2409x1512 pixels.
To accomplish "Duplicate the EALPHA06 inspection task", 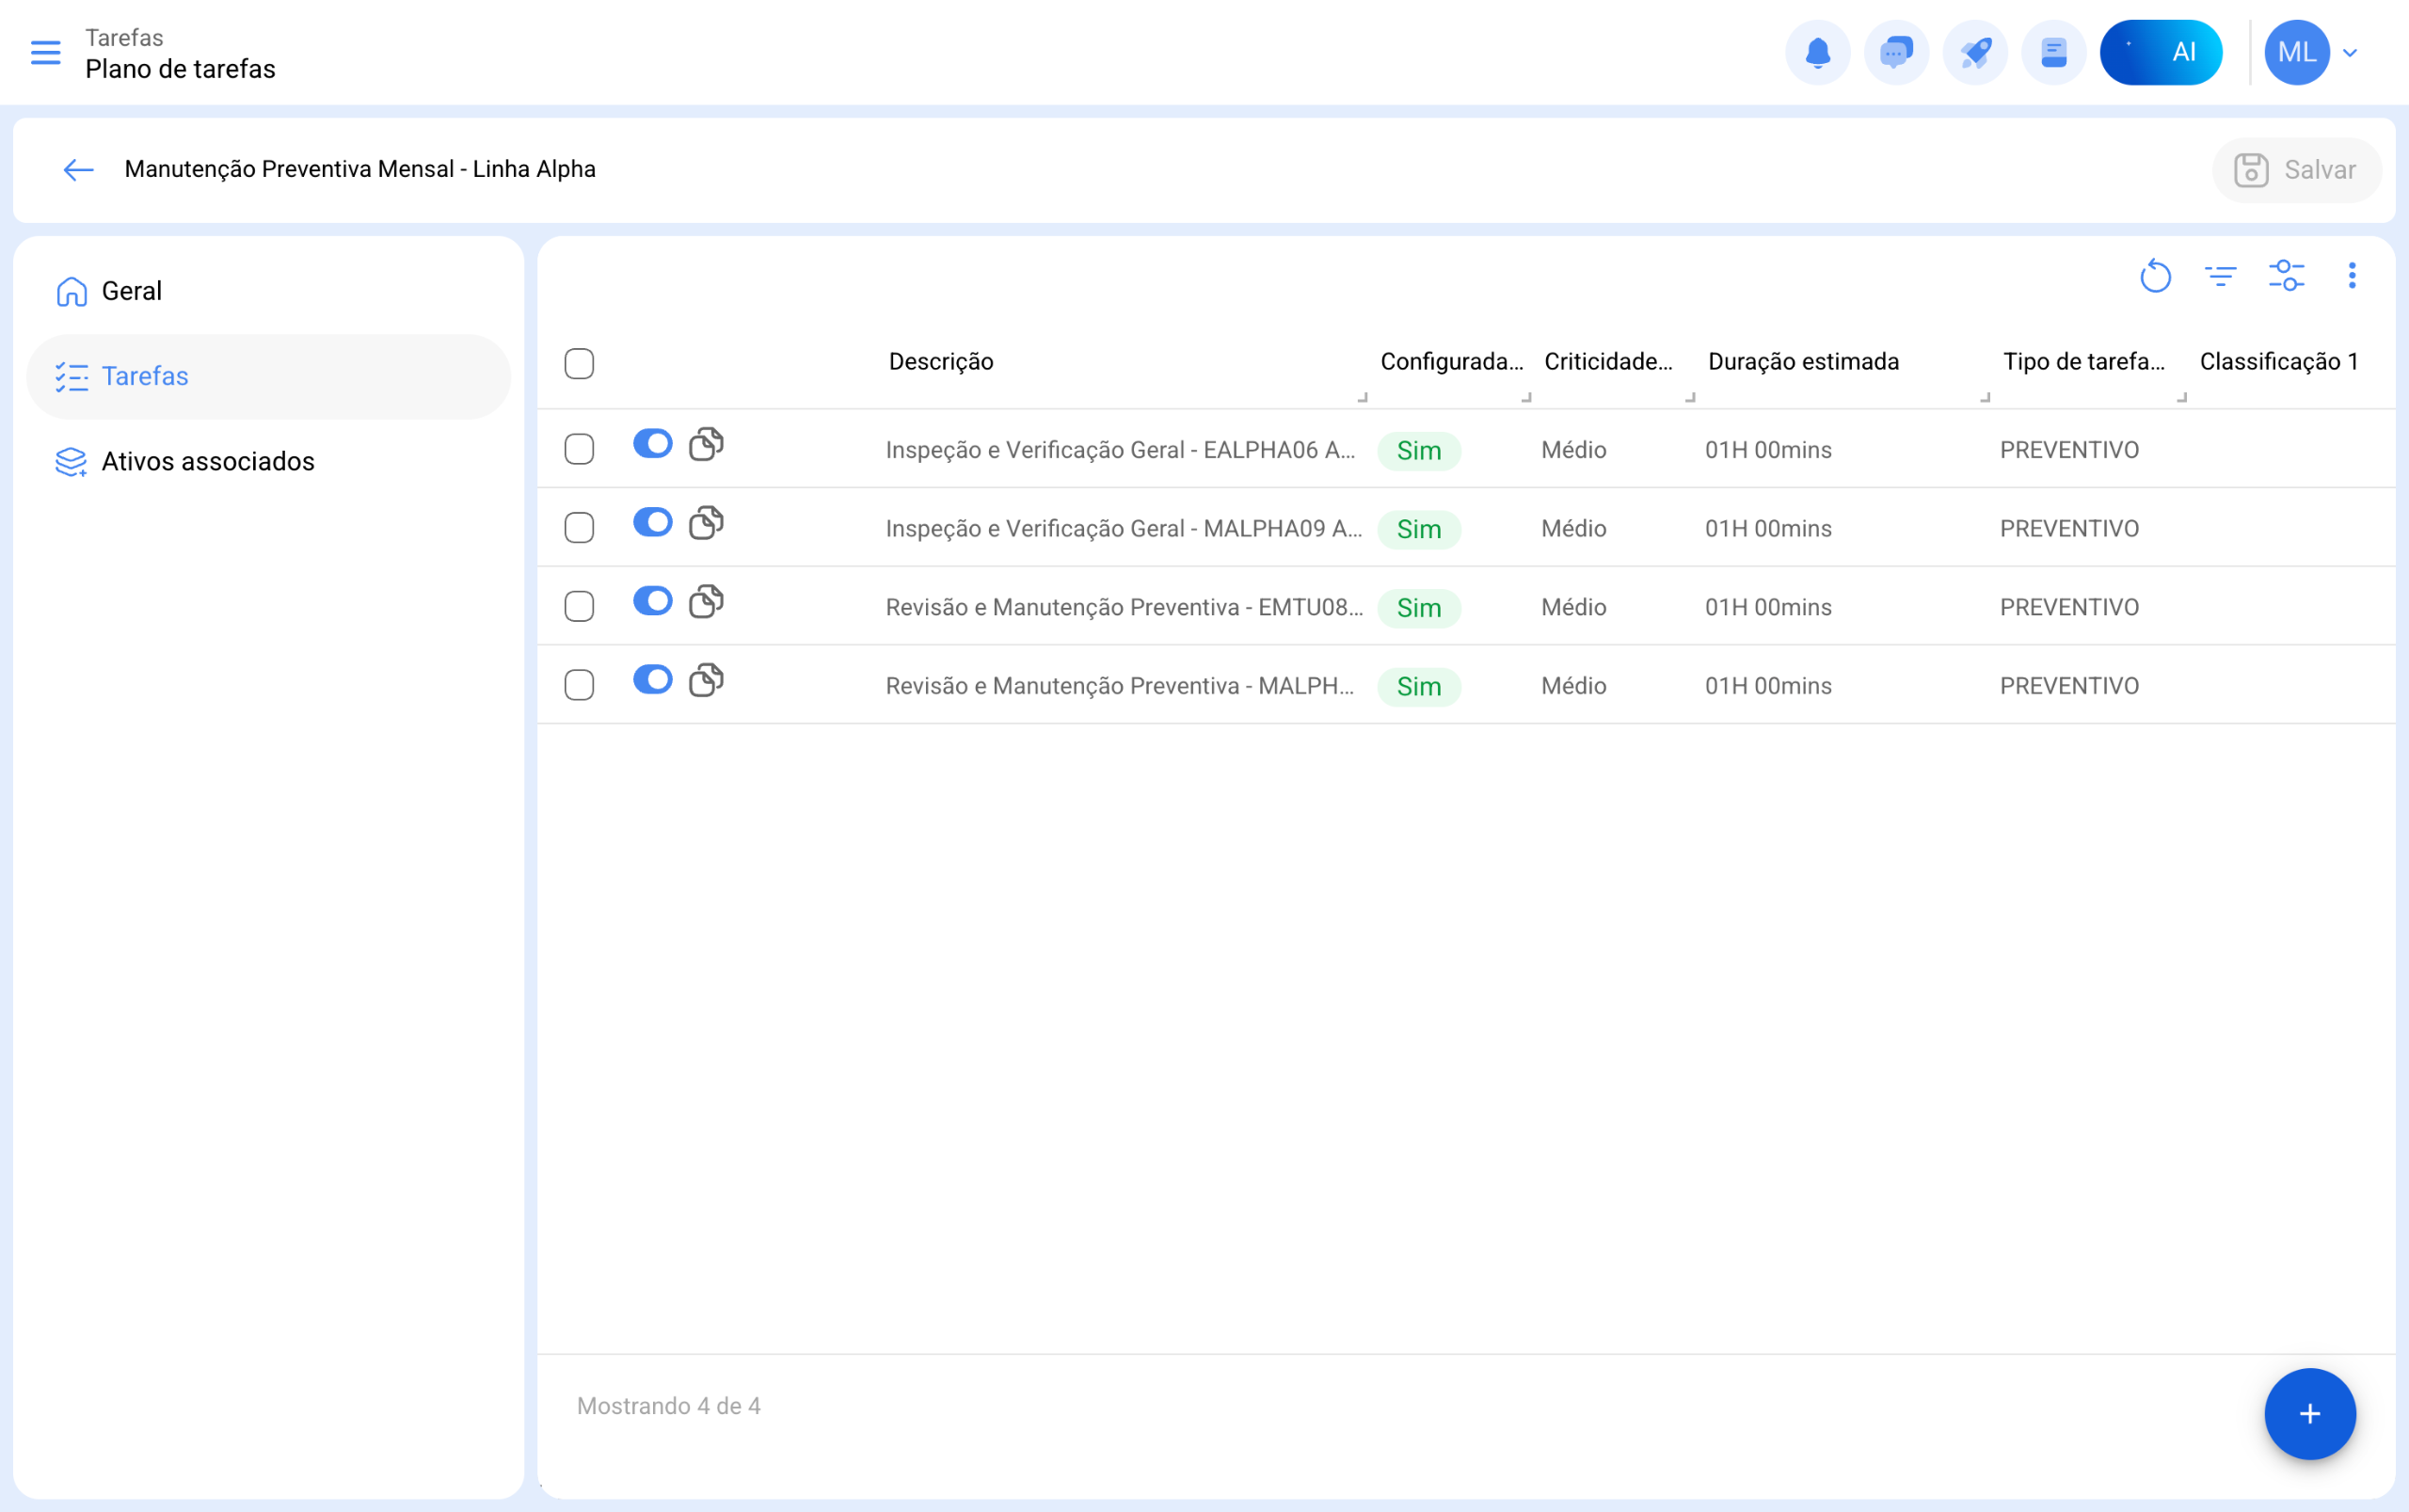I will coord(706,444).
